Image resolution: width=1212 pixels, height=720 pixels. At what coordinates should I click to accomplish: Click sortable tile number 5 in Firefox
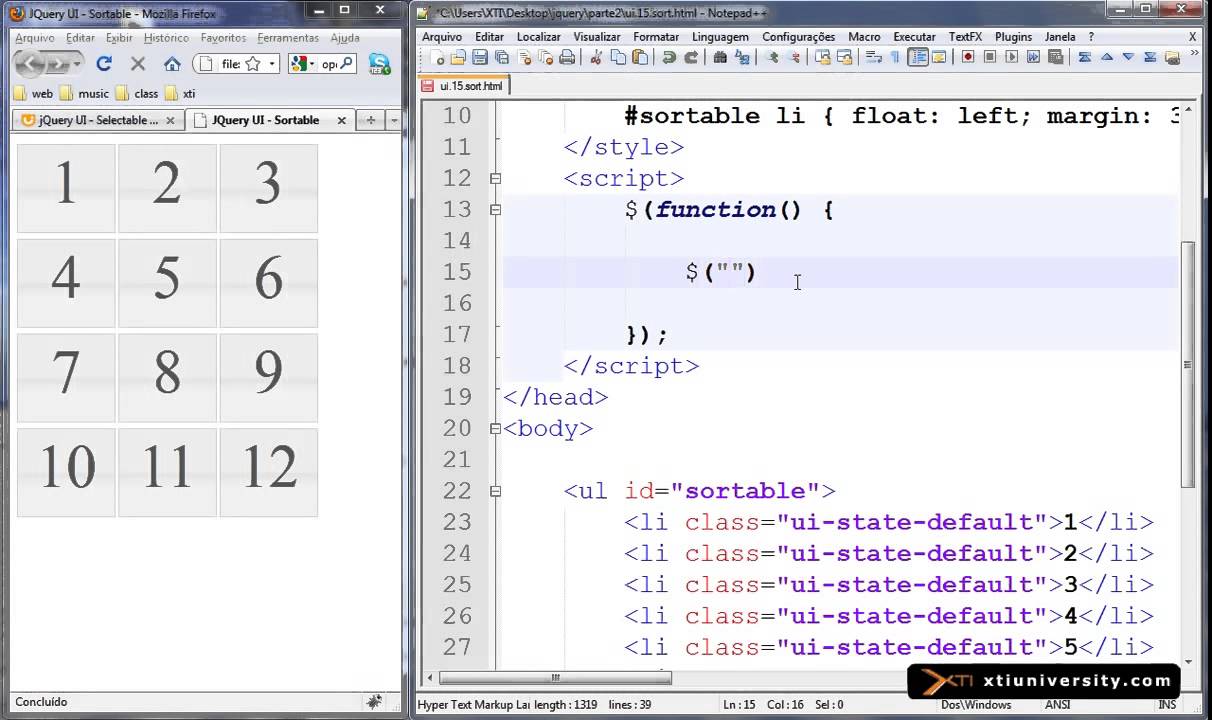coord(167,283)
